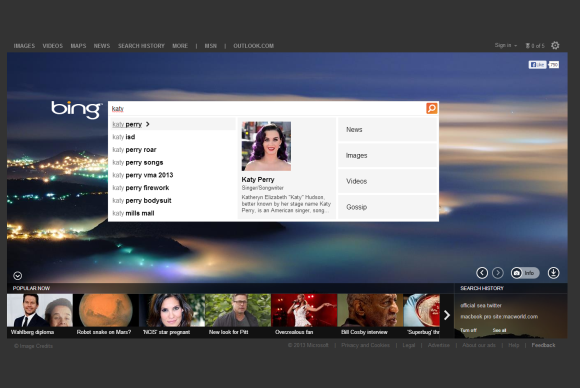Collapse the Popular Now carousel chevron

pos(17,276)
